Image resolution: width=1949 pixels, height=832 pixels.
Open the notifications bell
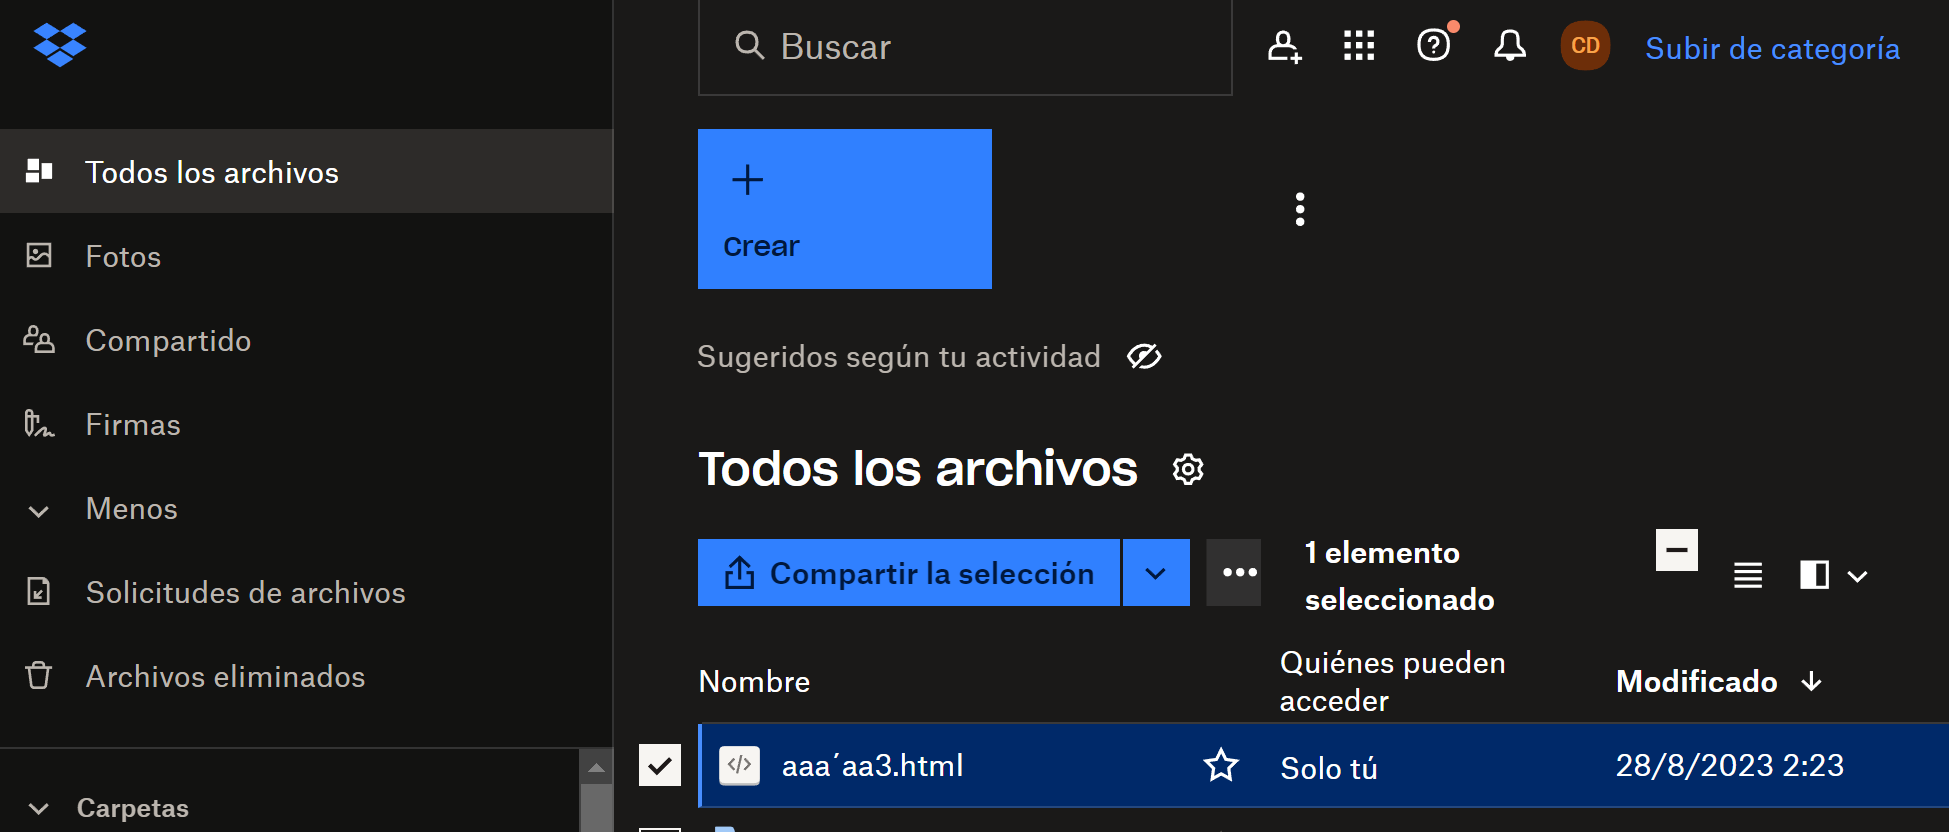pos(1509,46)
